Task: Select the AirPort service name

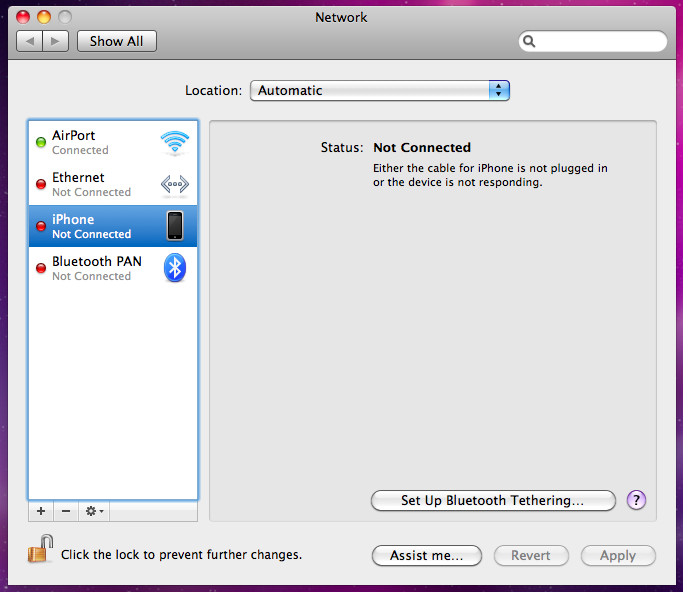Action: (x=74, y=135)
